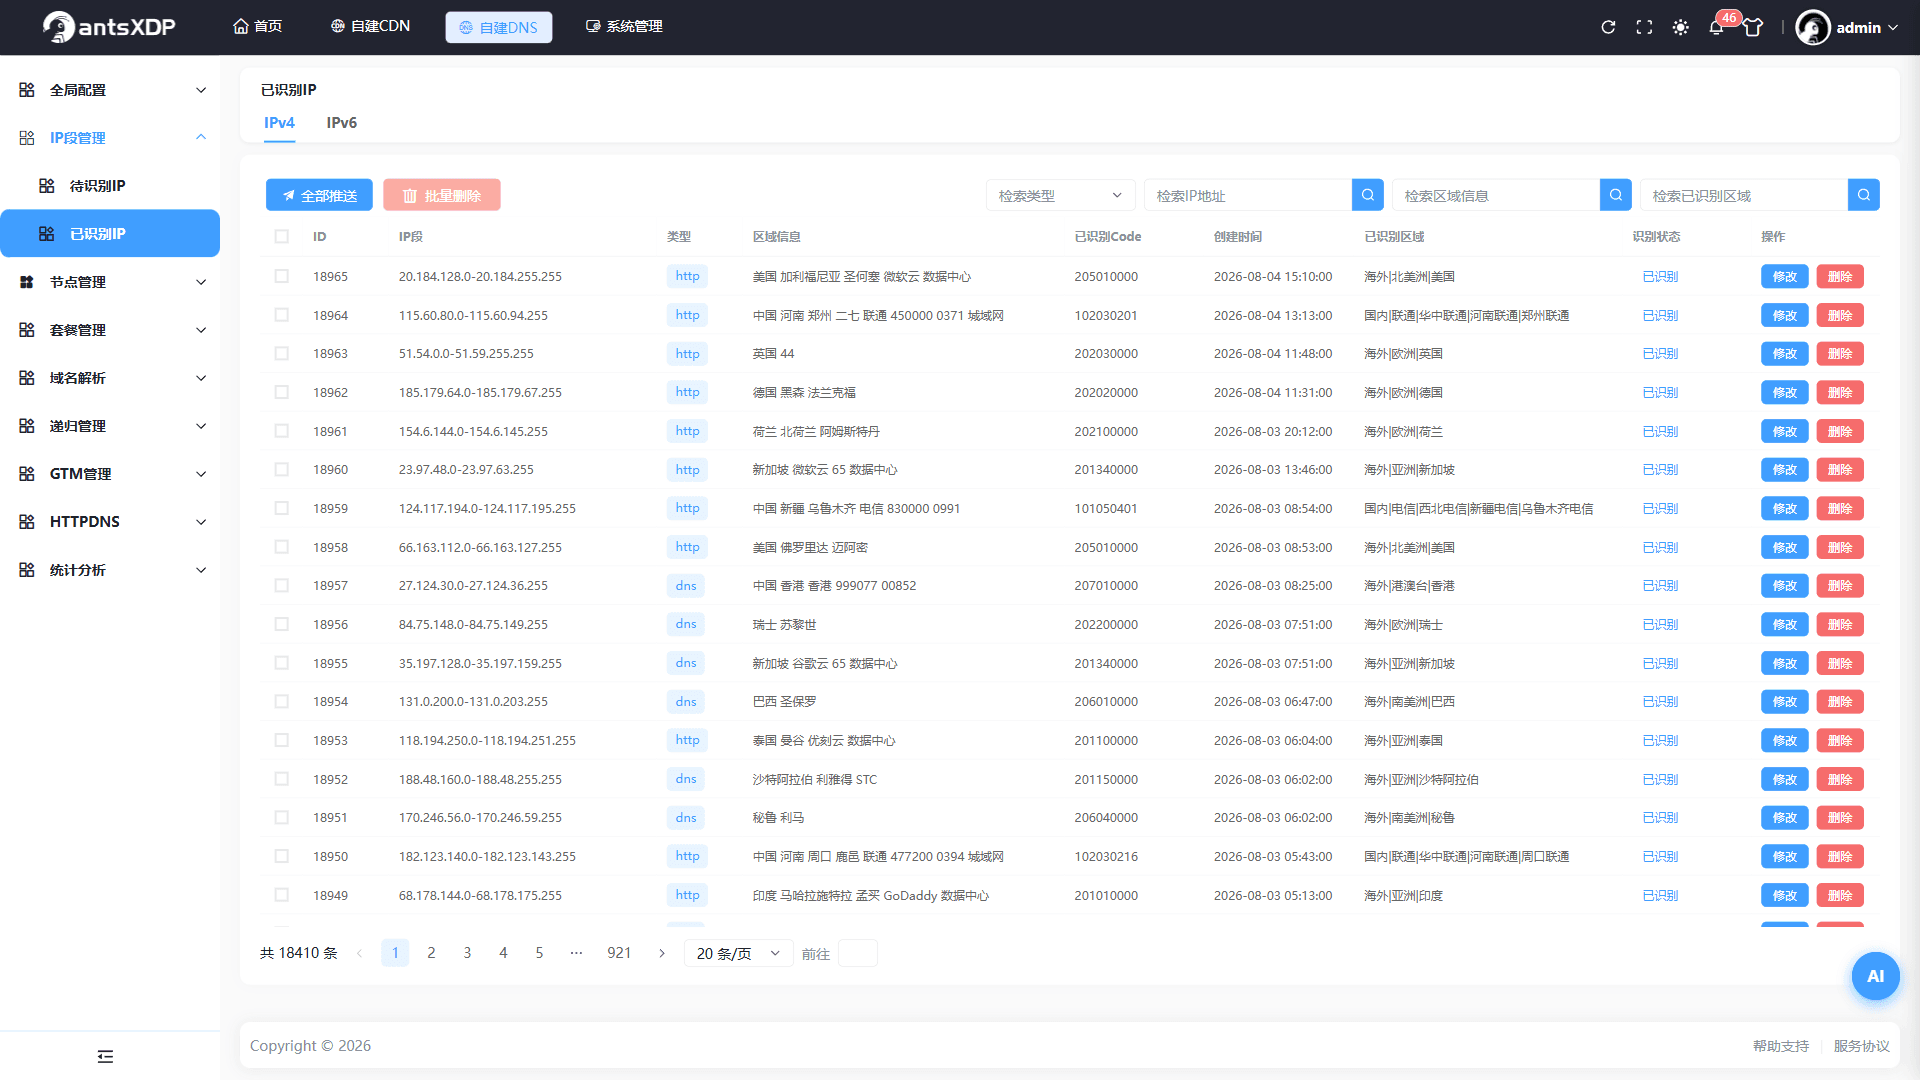The width and height of the screenshot is (1920, 1080).
Task: Go to next page arrow
Action: coord(661,953)
